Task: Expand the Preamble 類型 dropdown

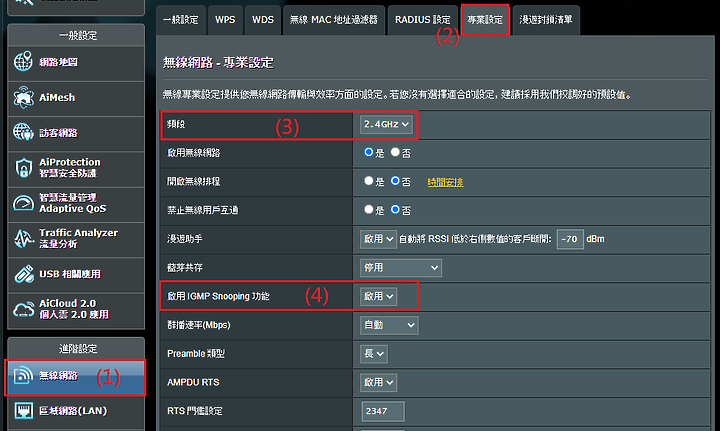Action: (x=374, y=354)
